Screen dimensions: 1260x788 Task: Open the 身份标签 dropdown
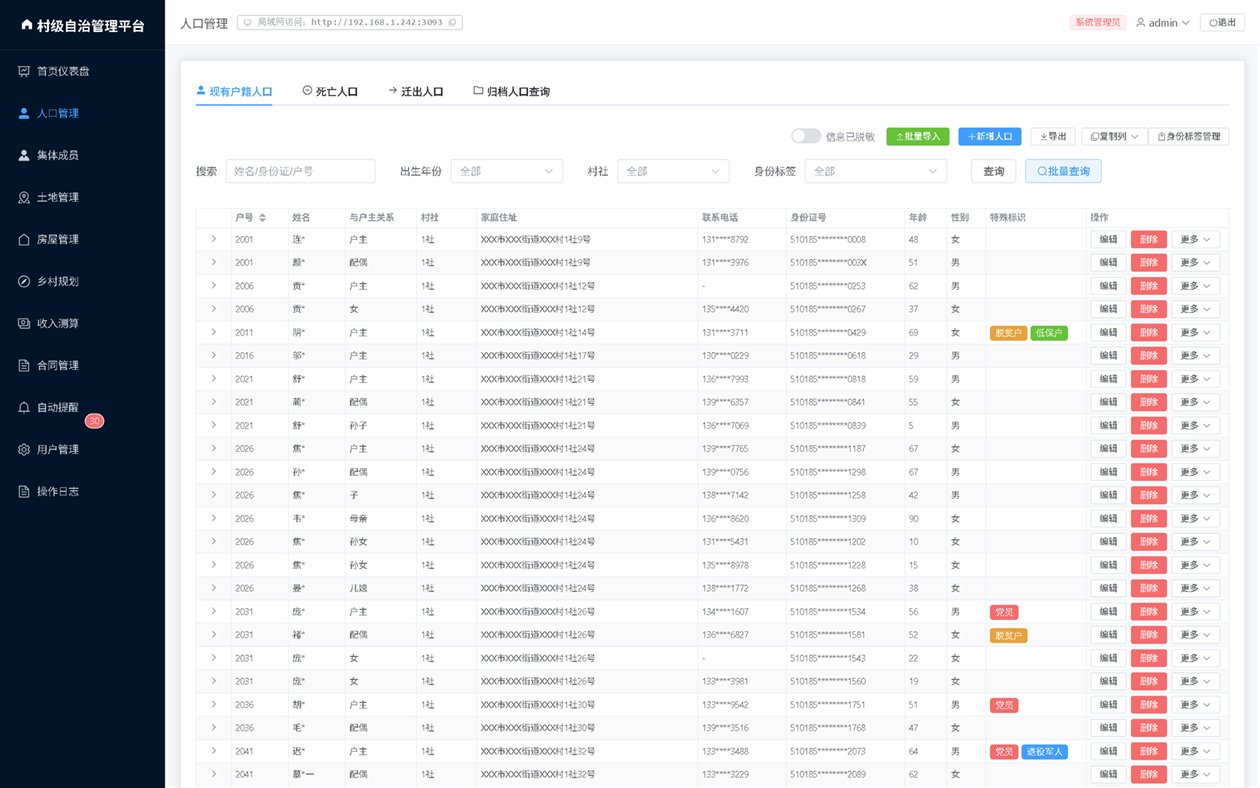click(876, 171)
